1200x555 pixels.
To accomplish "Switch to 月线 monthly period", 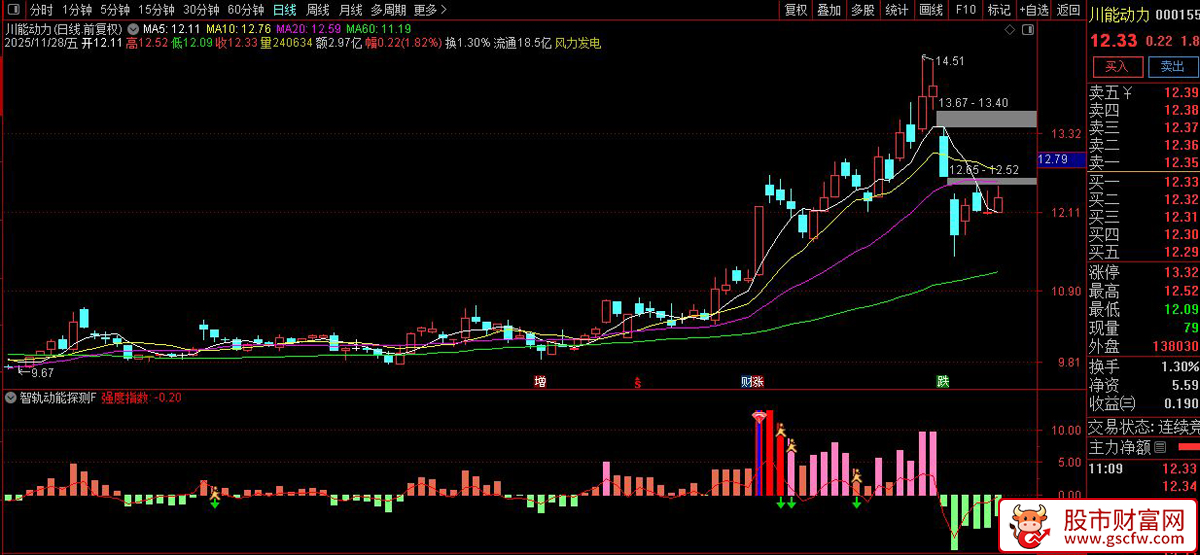I will [x=350, y=10].
